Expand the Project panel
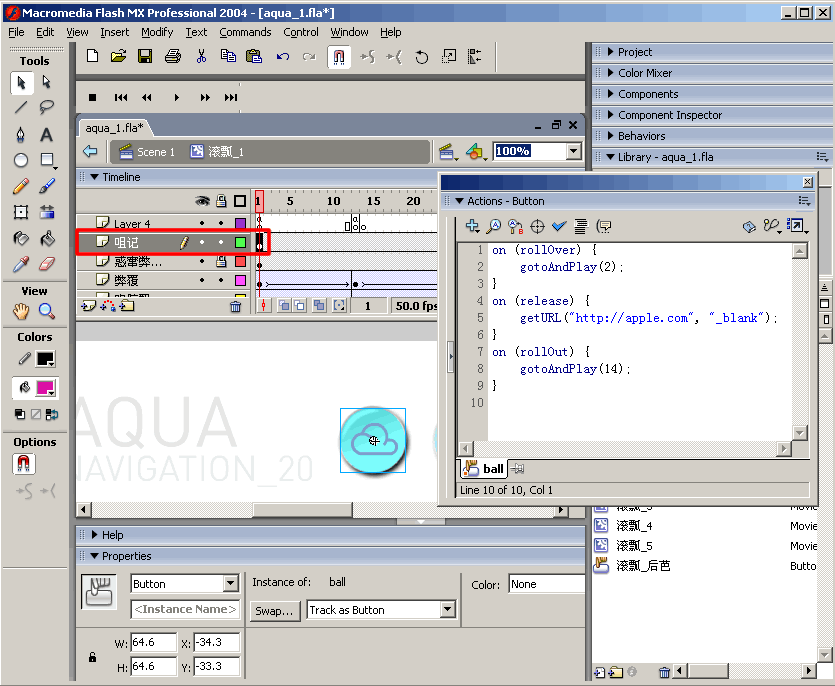835x686 pixels. tap(611, 52)
